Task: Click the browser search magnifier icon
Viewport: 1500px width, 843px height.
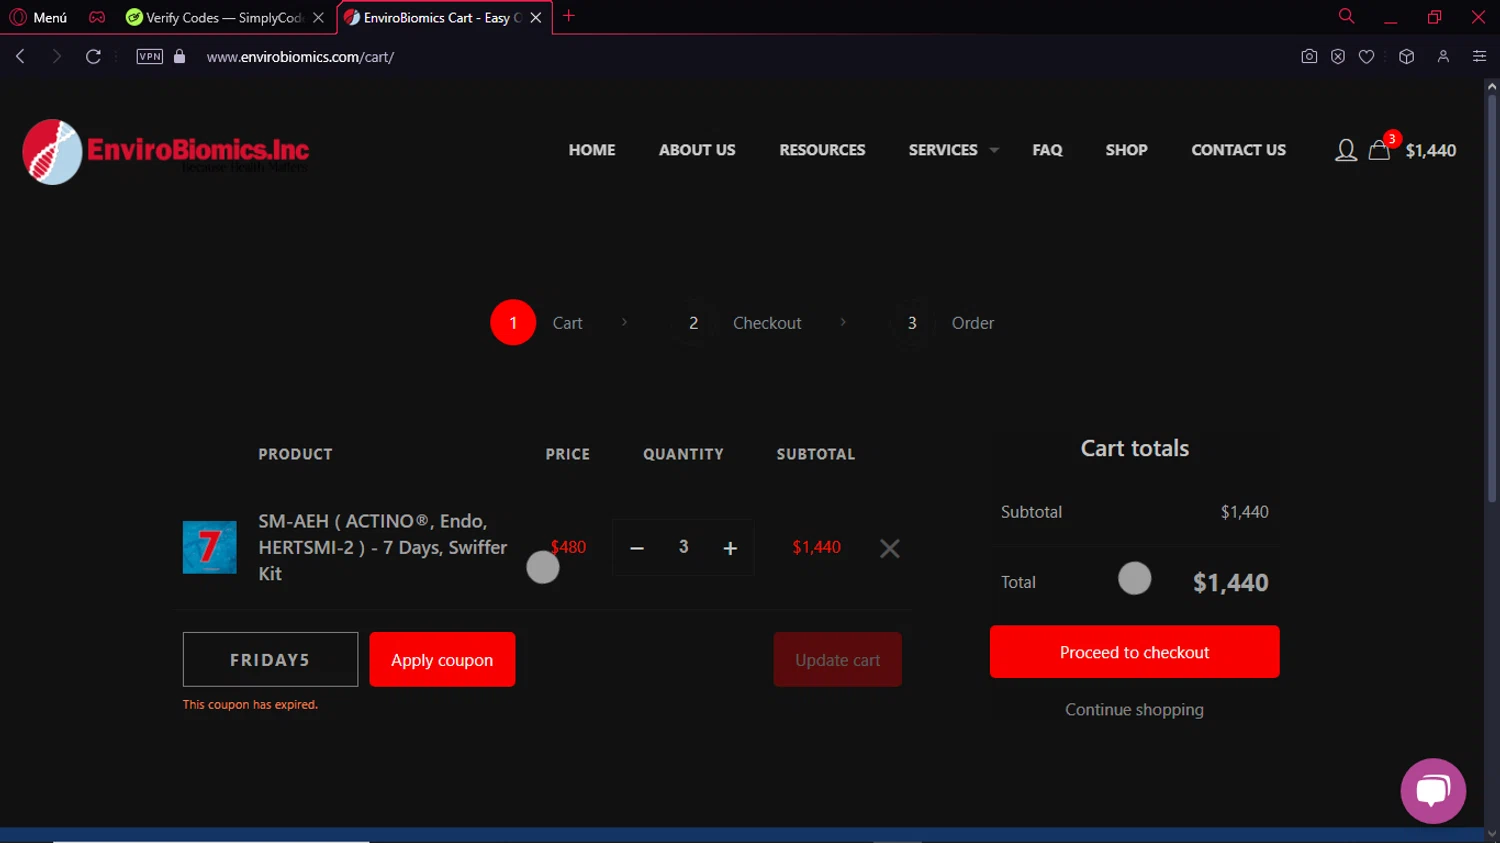Action: pyautogui.click(x=1347, y=16)
